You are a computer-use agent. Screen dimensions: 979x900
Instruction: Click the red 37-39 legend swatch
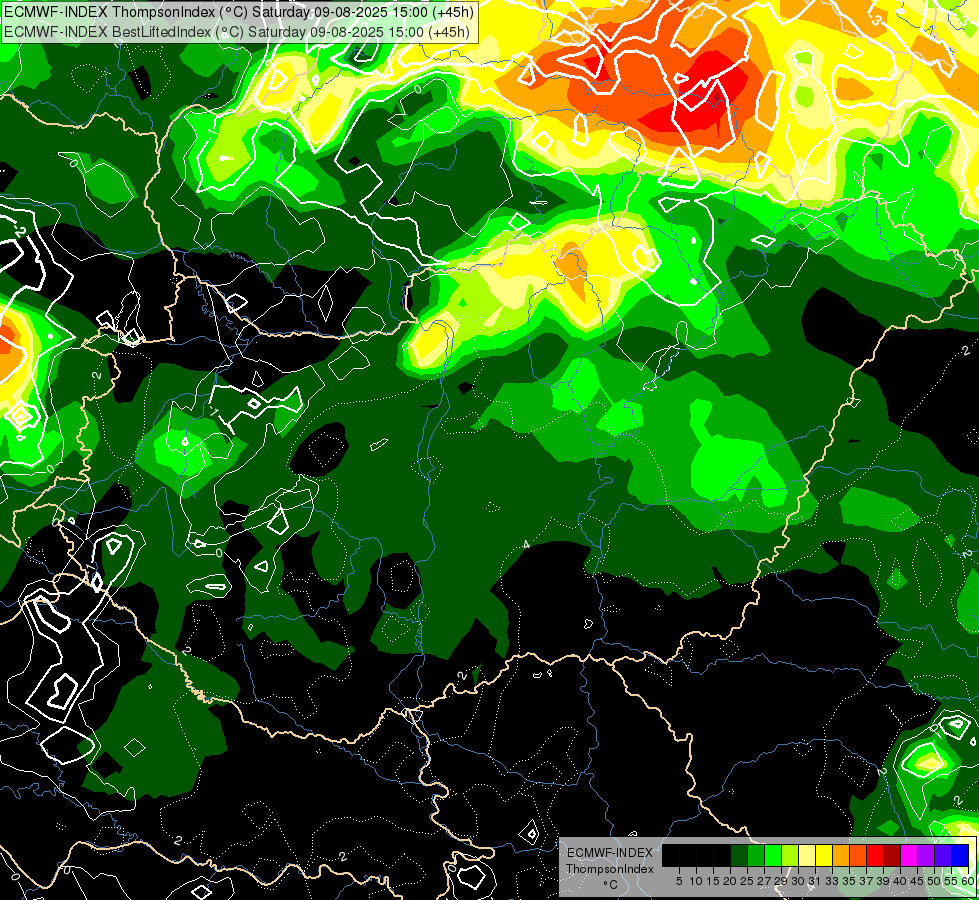coord(875,856)
